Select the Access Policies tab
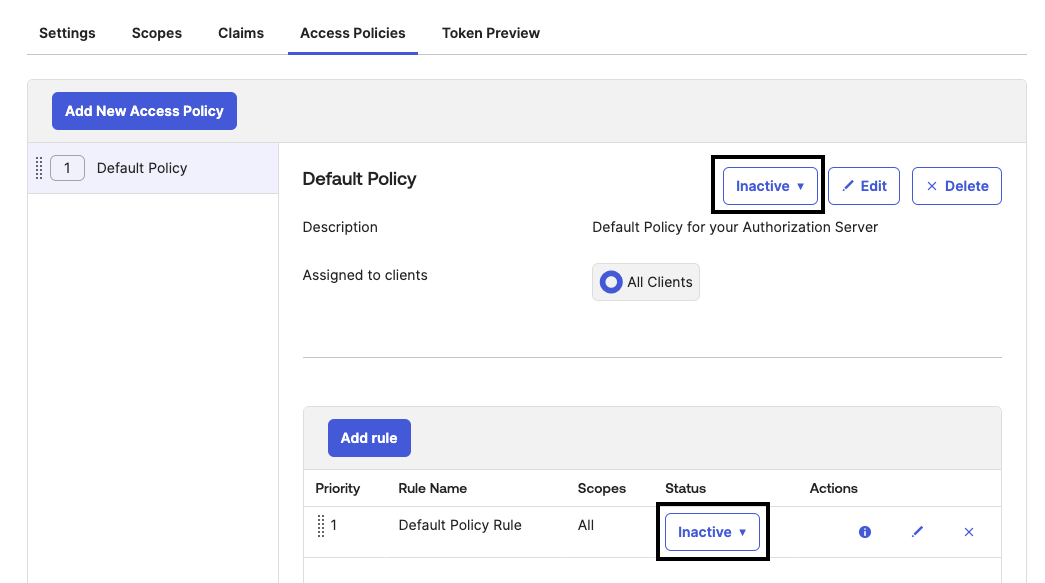The height and width of the screenshot is (583, 1045). click(353, 33)
